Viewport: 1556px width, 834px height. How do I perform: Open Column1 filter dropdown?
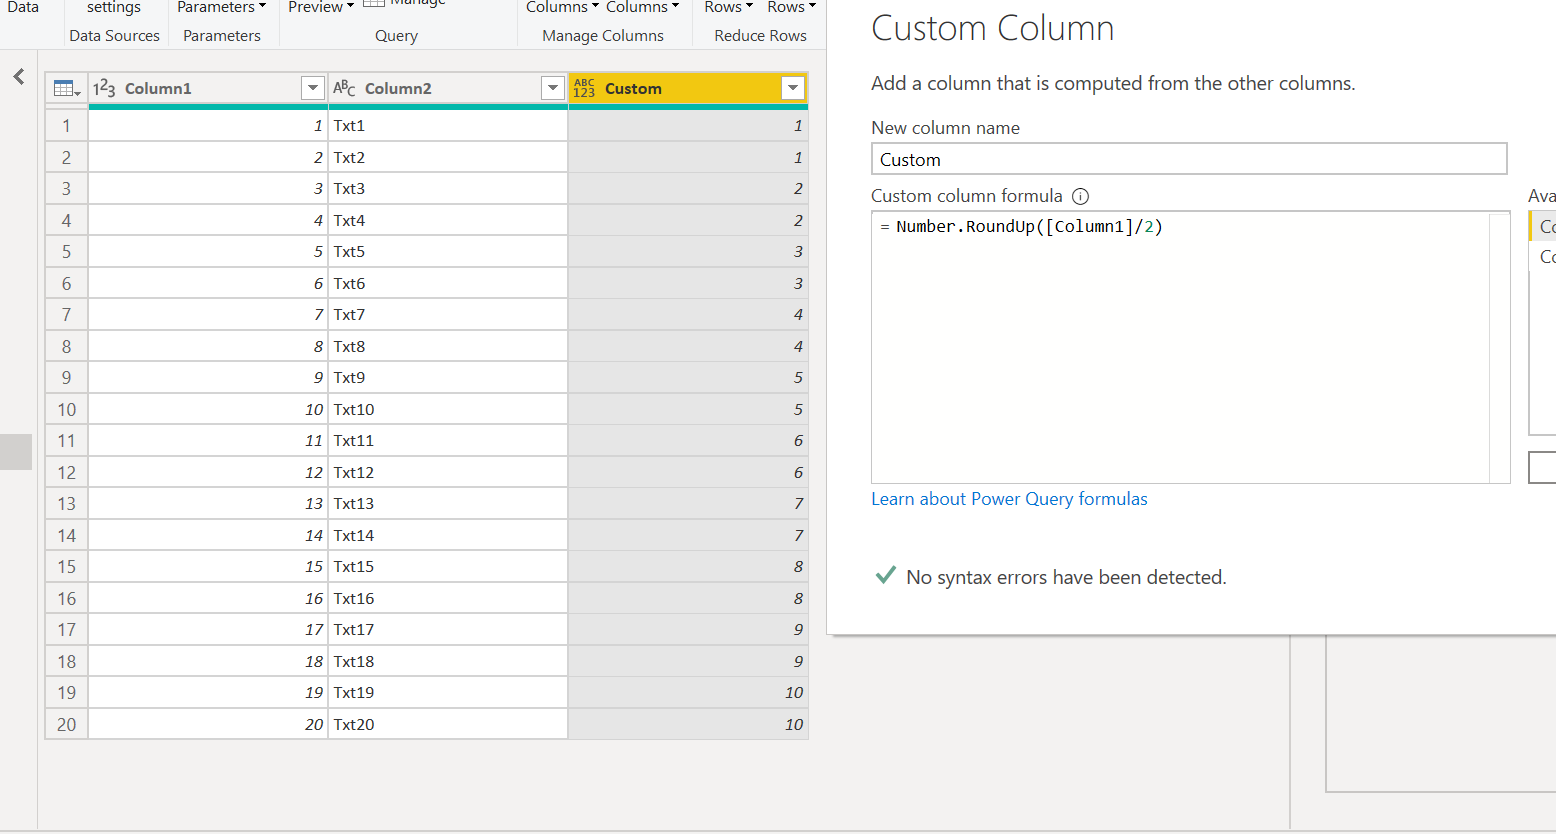[x=313, y=89]
